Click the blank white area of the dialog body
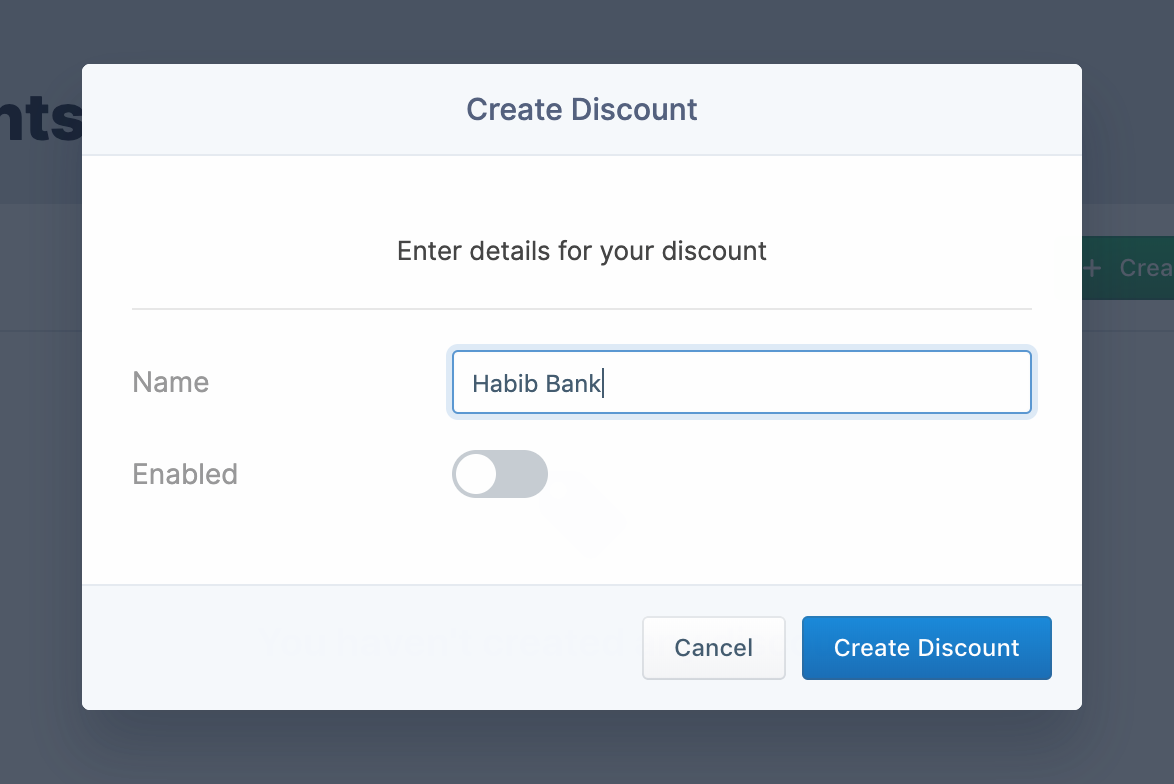The height and width of the screenshot is (784, 1174). (800, 520)
